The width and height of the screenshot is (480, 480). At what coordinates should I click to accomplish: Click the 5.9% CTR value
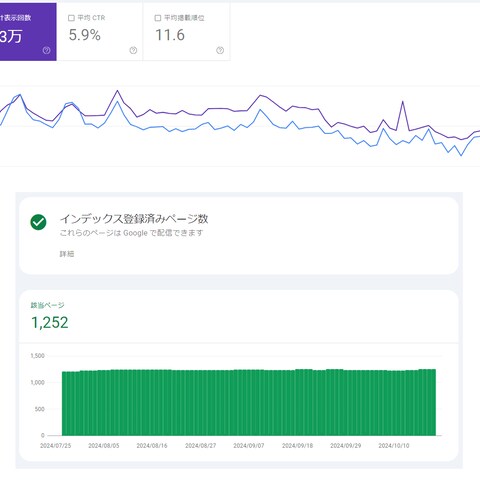point(85,35)
